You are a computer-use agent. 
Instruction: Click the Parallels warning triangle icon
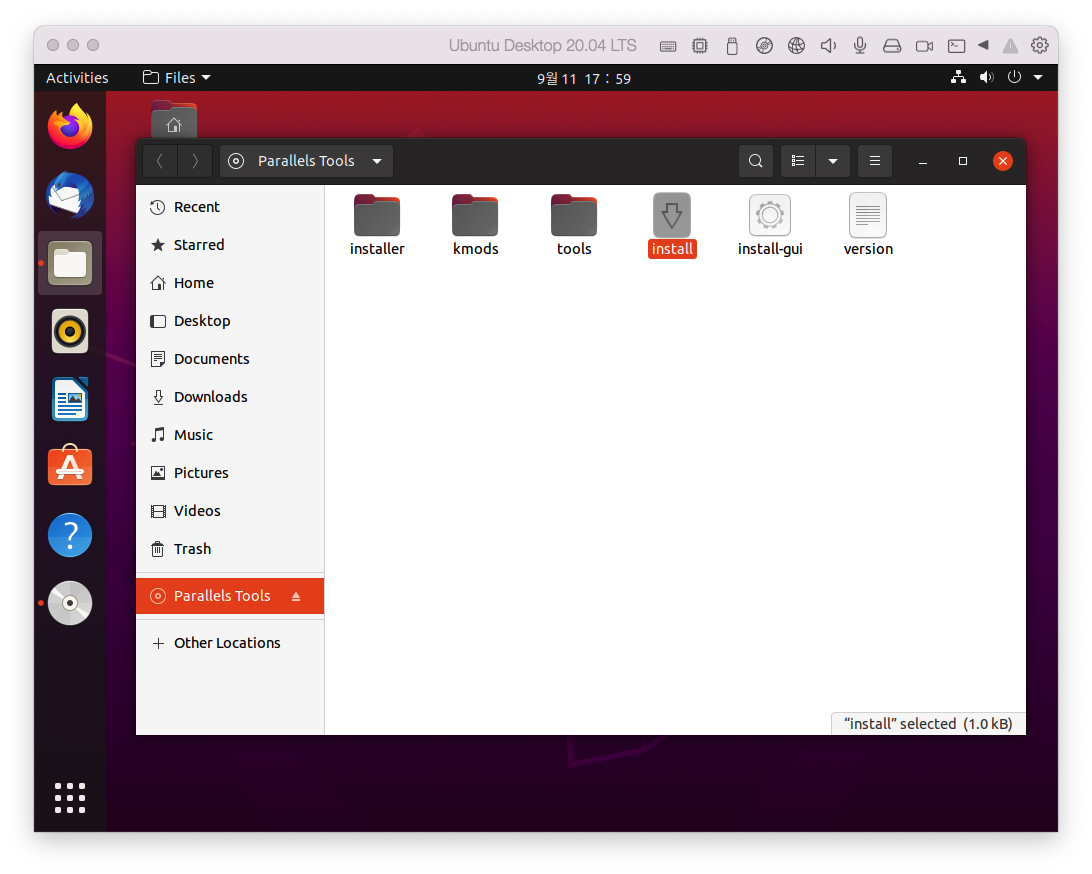(x=1011, y=46)
